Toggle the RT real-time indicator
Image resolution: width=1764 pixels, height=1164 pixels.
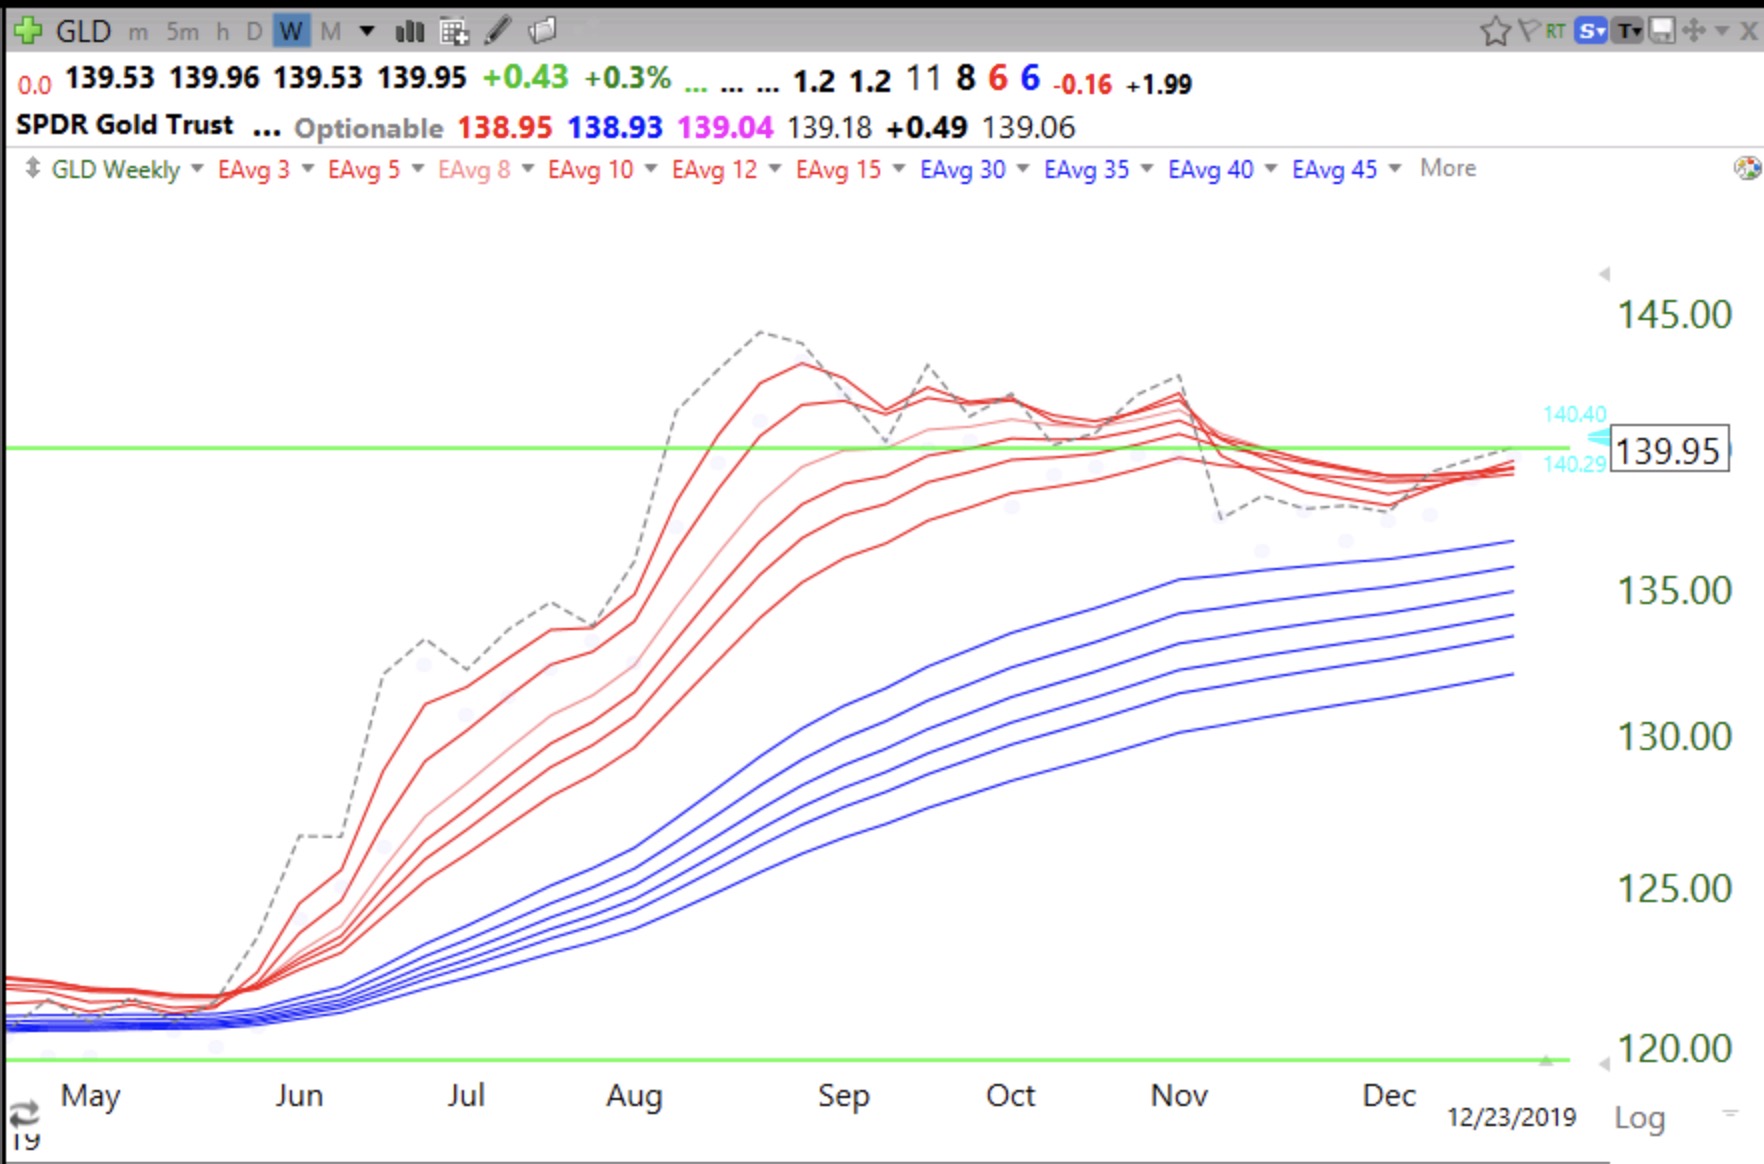point(1555,31)
